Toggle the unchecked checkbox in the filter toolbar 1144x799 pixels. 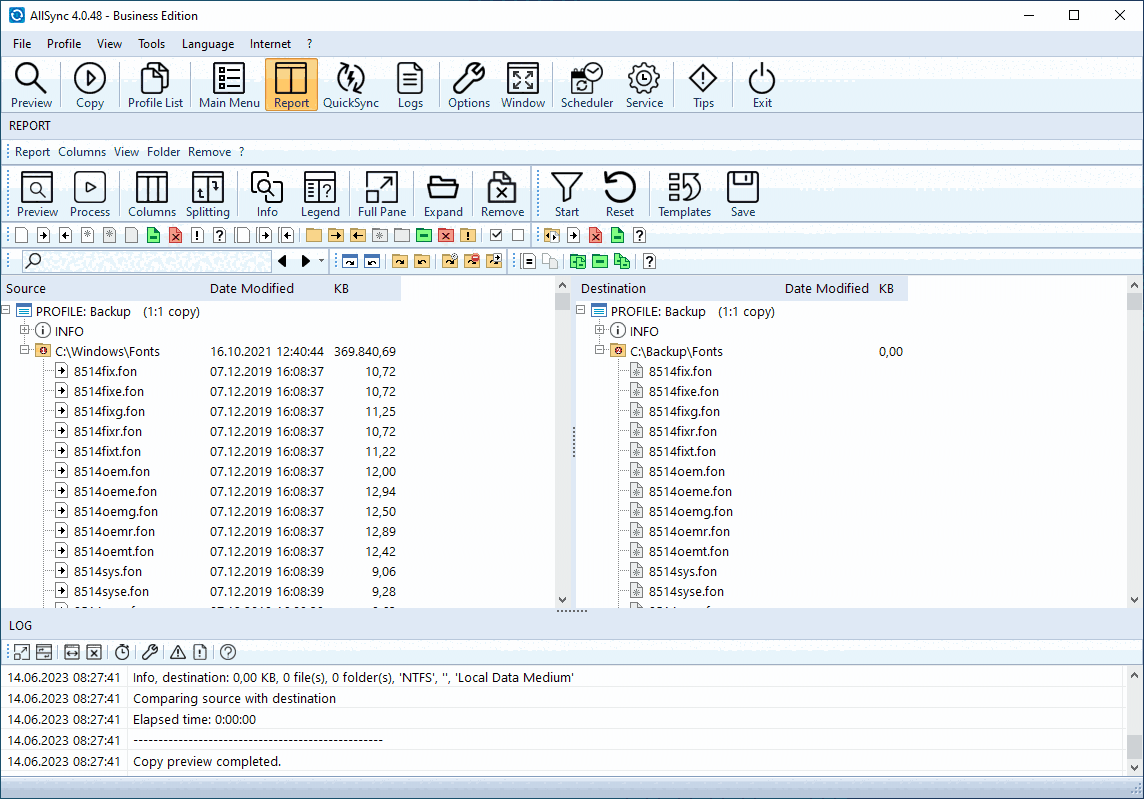[x=516, y=235]
